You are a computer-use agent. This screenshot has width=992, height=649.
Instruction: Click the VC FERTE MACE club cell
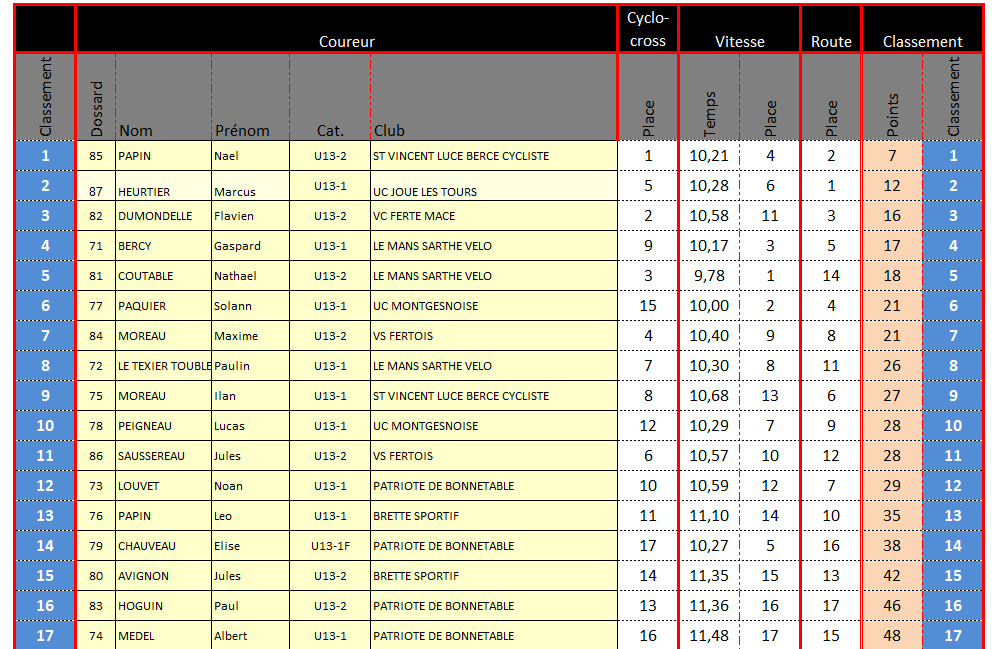(414, 216)
